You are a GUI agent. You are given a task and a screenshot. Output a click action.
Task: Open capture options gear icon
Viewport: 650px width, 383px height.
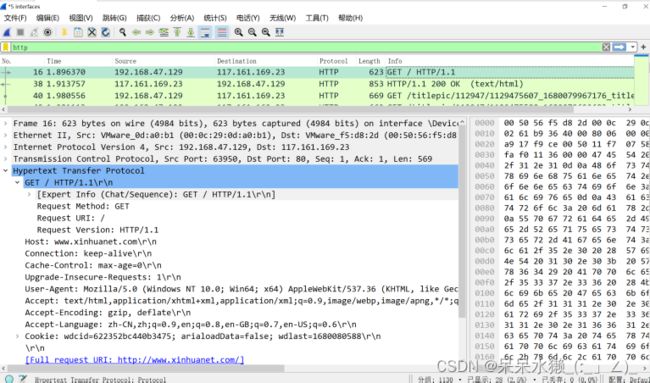48,32
